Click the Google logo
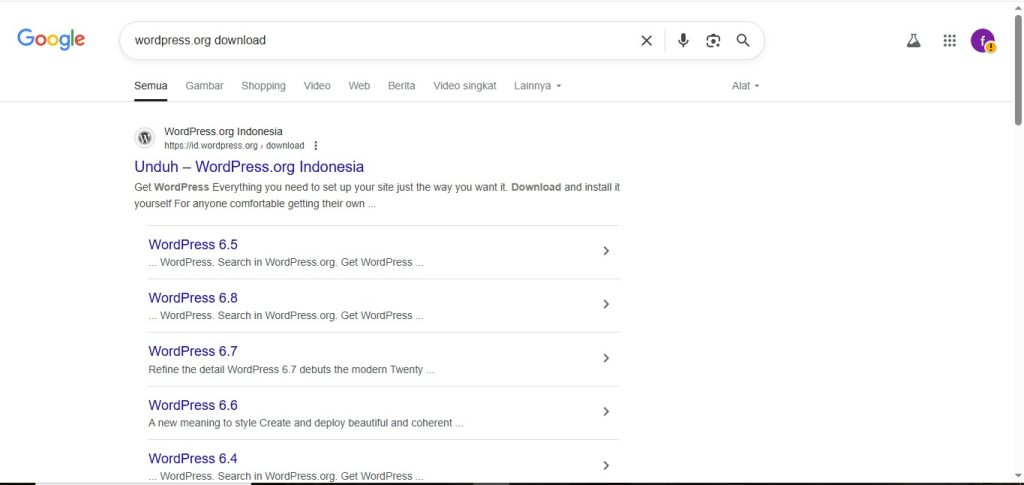 [51, 40]
